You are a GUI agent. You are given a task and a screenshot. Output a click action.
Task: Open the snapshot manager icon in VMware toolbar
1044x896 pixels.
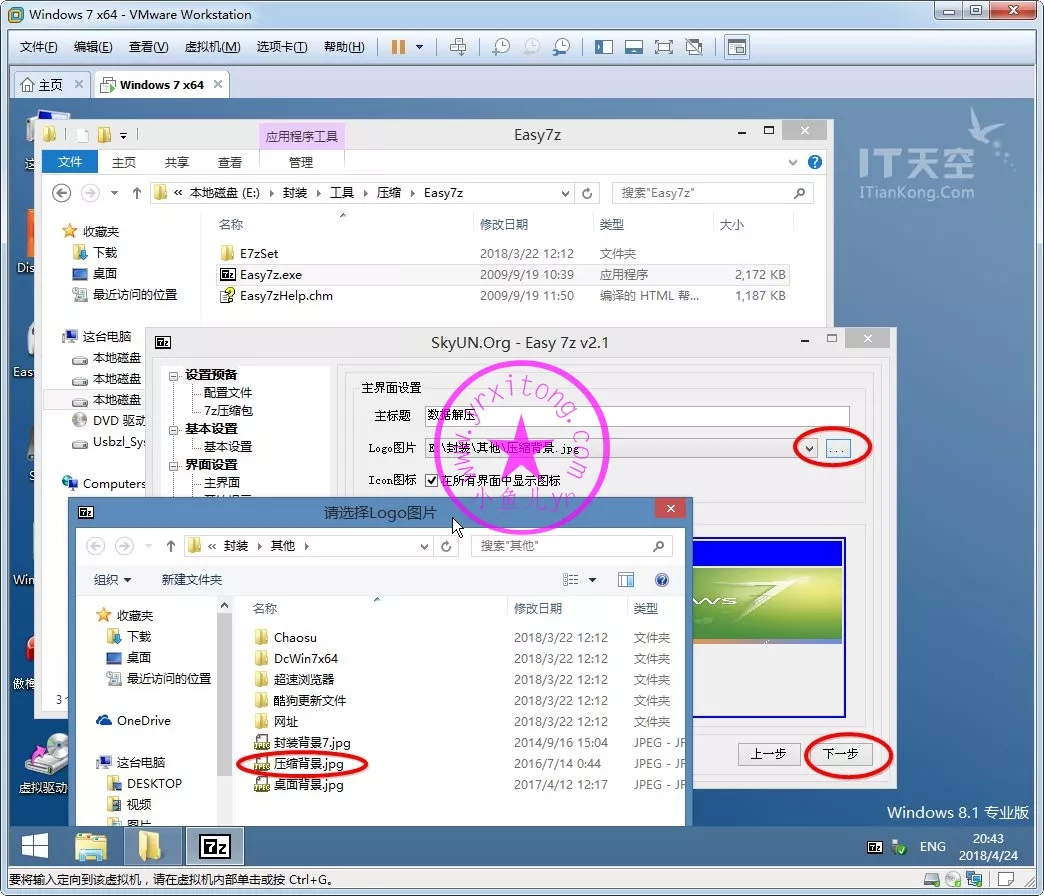pos(562,47)
